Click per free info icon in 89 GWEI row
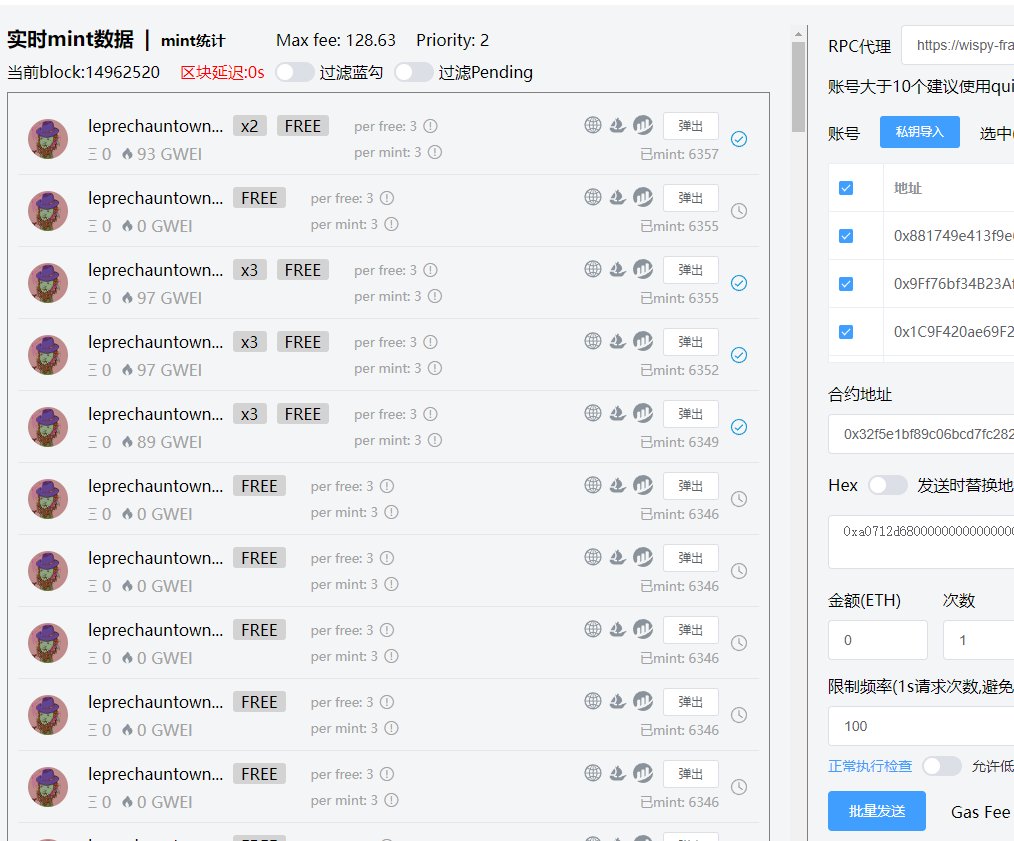The image size is (1014, 841). click(x=430, y=414)
